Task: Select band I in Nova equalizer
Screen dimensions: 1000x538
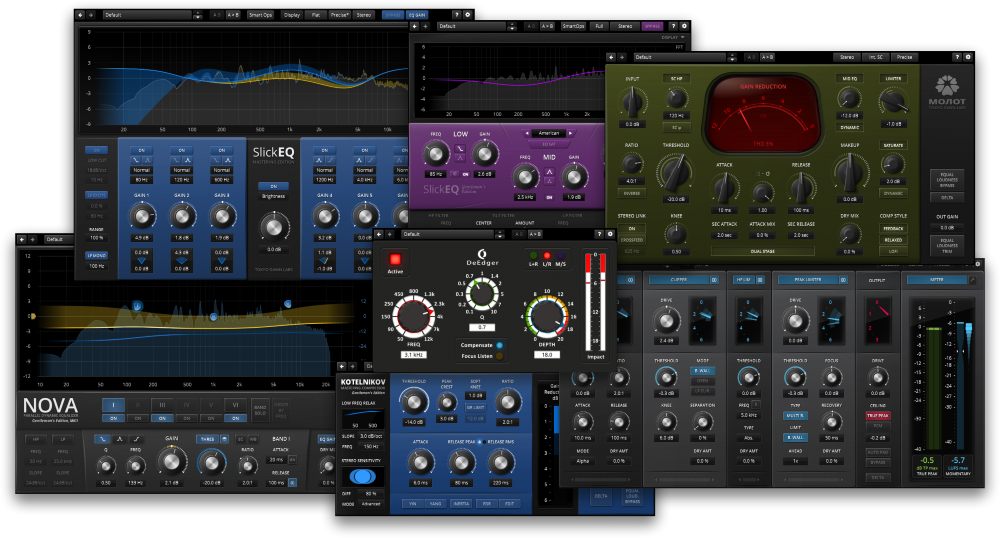Action: click(113, 405)
